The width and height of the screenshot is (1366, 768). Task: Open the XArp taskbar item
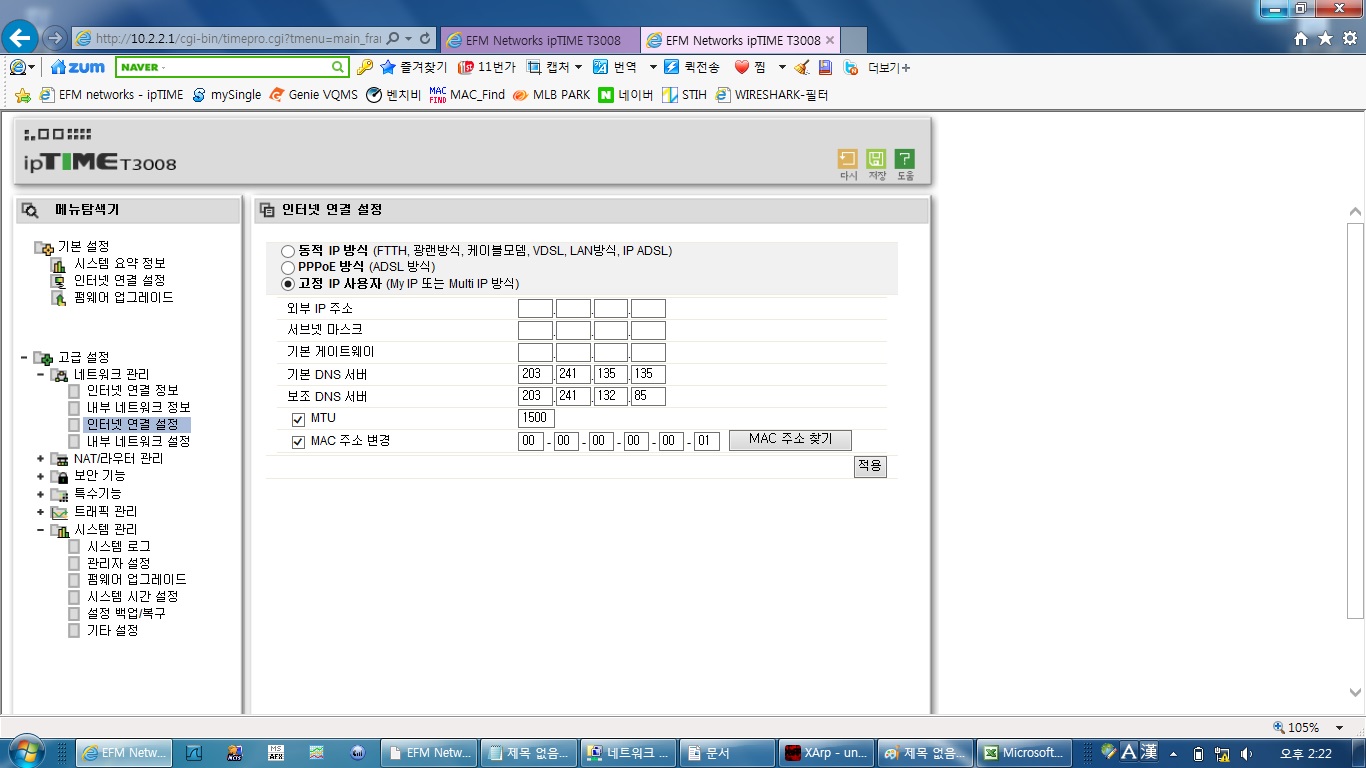pyautogui.click(x=827, y=753)
